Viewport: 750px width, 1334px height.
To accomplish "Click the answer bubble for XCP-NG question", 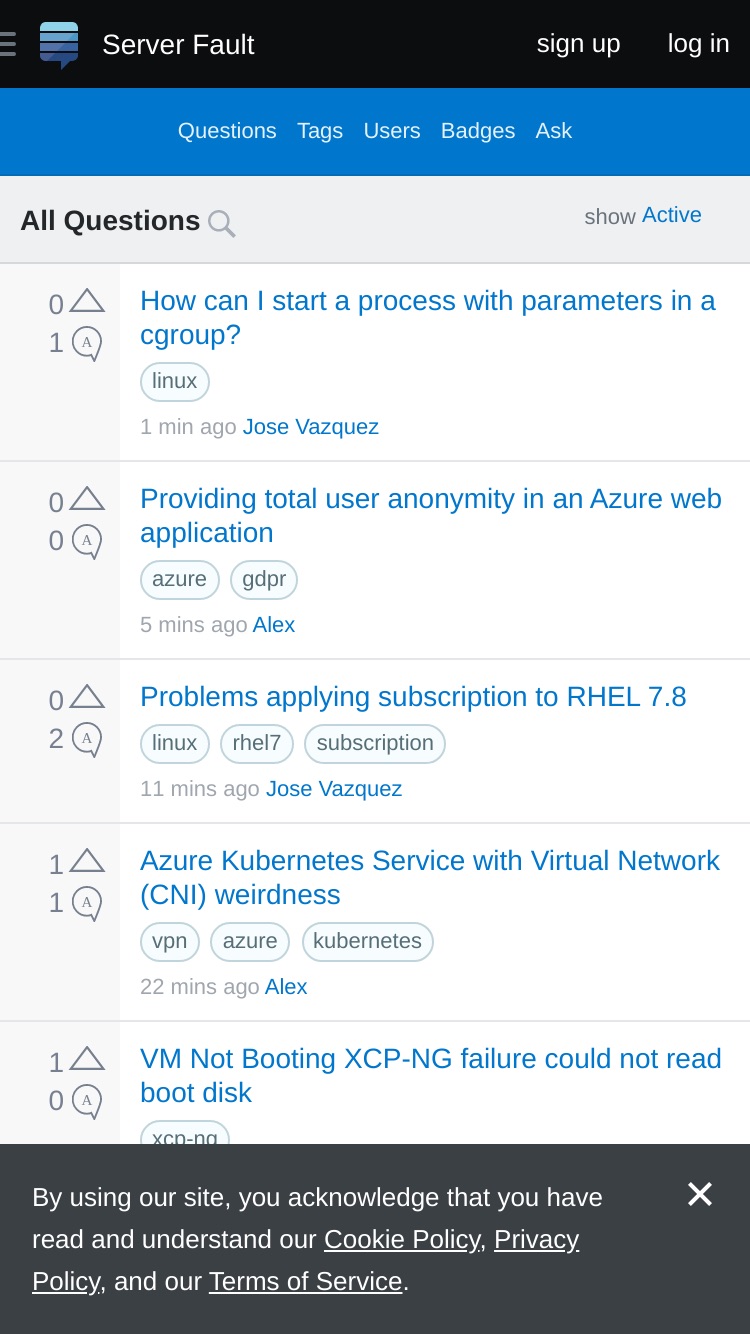I will 87,1101.
